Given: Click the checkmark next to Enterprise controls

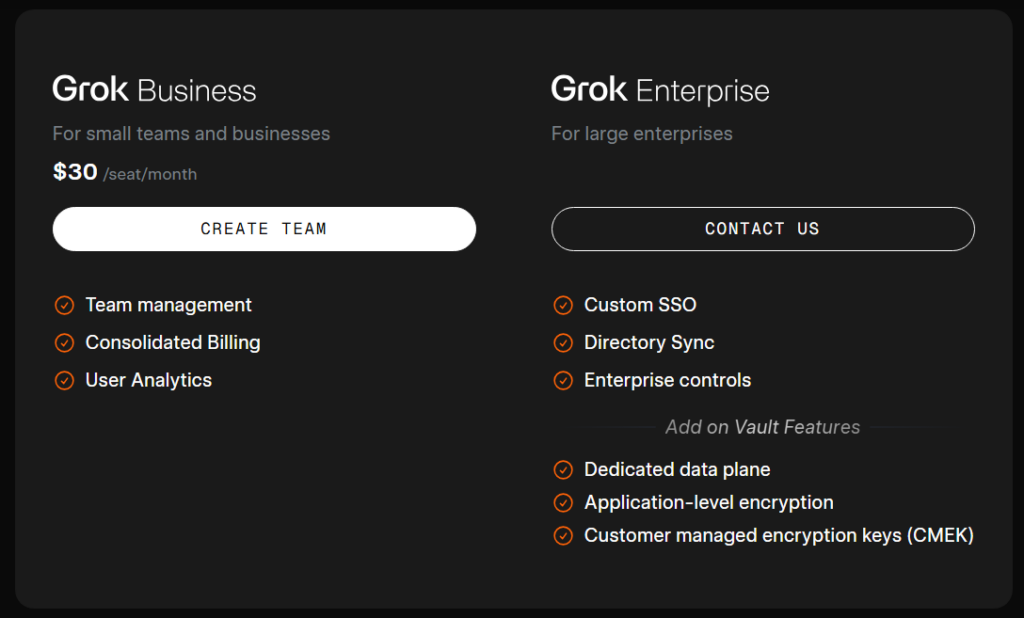Looking at the screenshot, I should (563, 380).
